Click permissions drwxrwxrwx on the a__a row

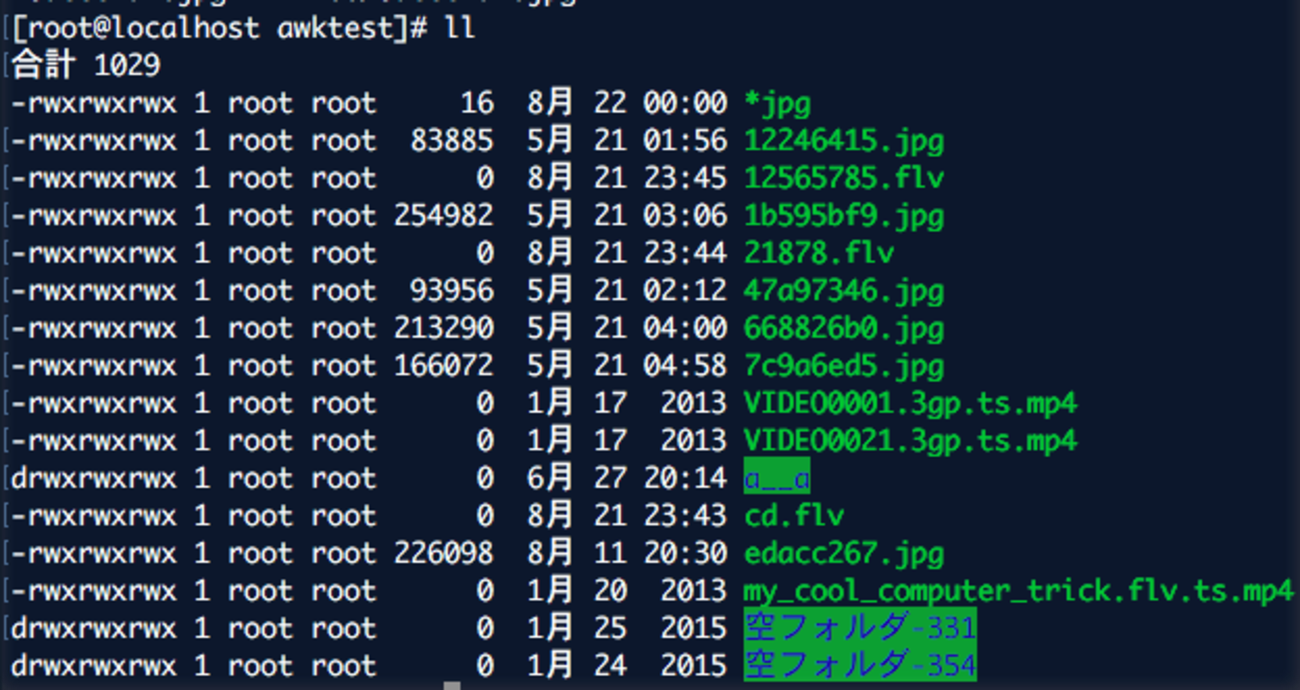pos(94,479)
